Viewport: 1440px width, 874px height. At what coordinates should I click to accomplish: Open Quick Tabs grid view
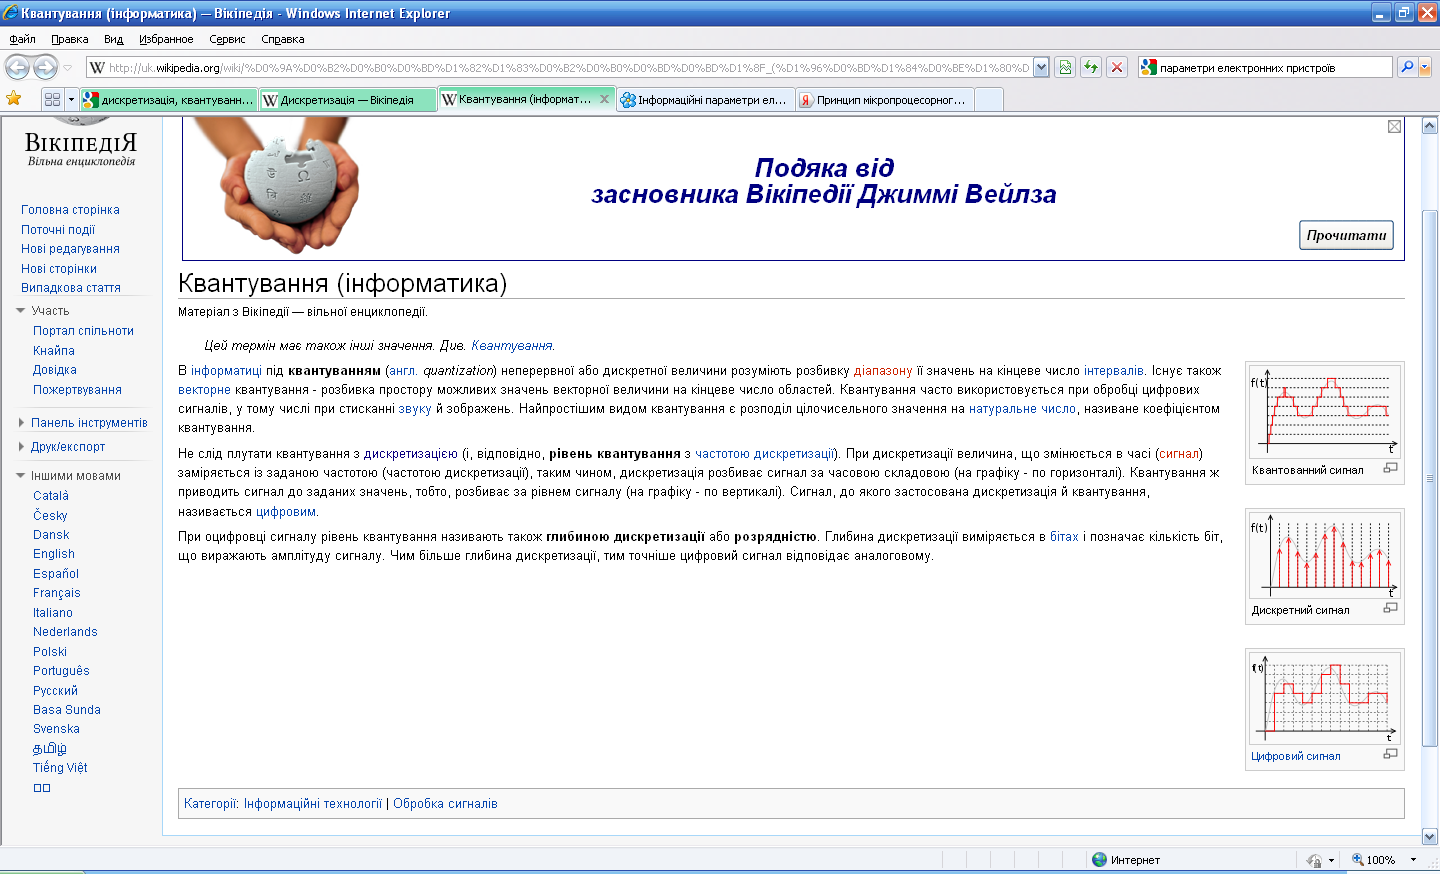pyautogui.click(x=53, y=99)
